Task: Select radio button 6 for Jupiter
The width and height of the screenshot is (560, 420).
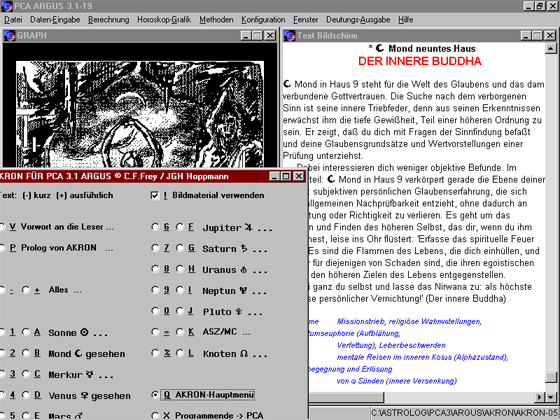Action: [155, 227]
